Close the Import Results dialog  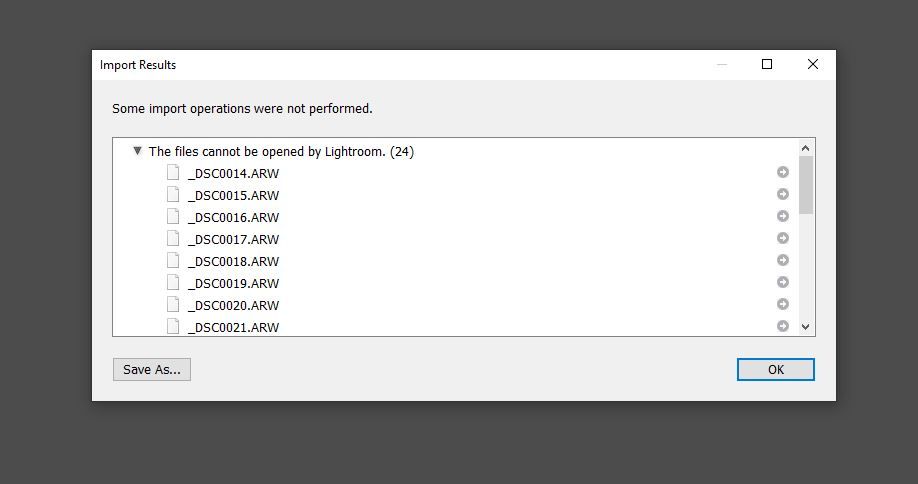(813, 64)
